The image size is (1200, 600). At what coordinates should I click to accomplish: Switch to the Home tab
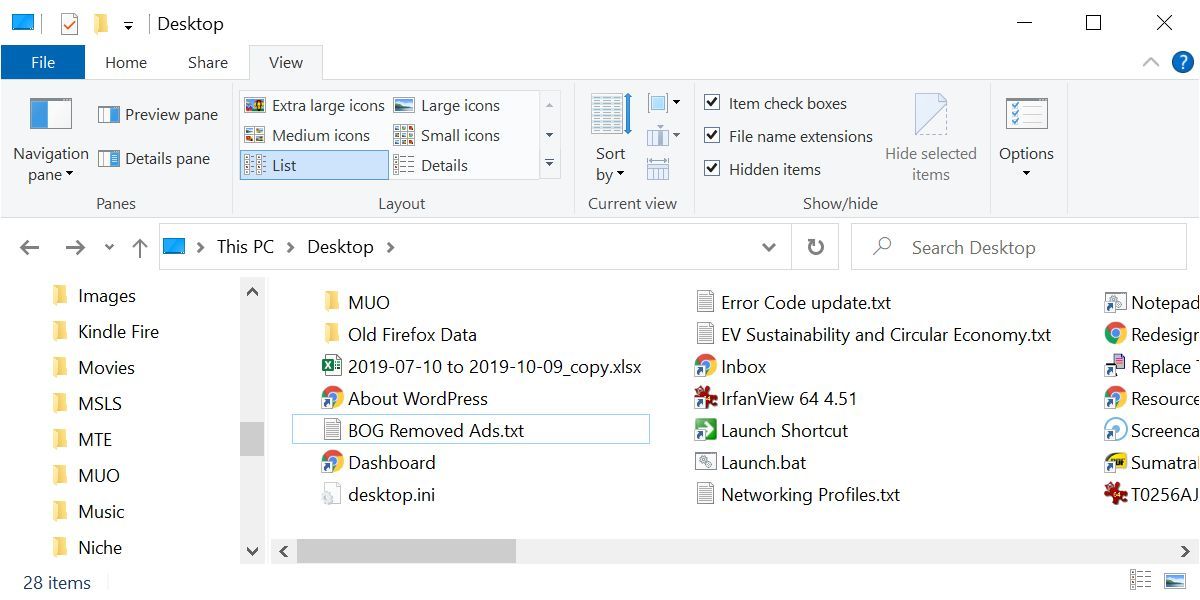click(x=125, y=61)
